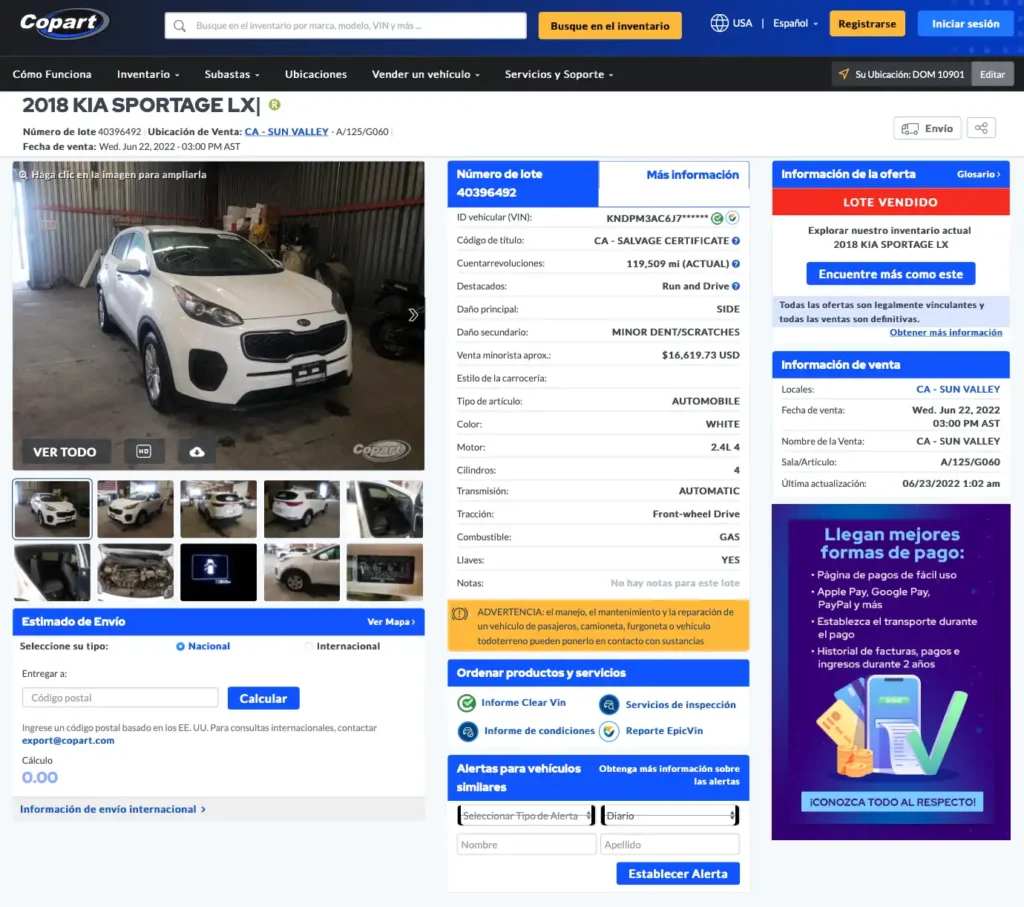The image size is (1024, 907).
Task: Open CA - SUN VALLEY link near the lot number
Action: tap(286, 131)
